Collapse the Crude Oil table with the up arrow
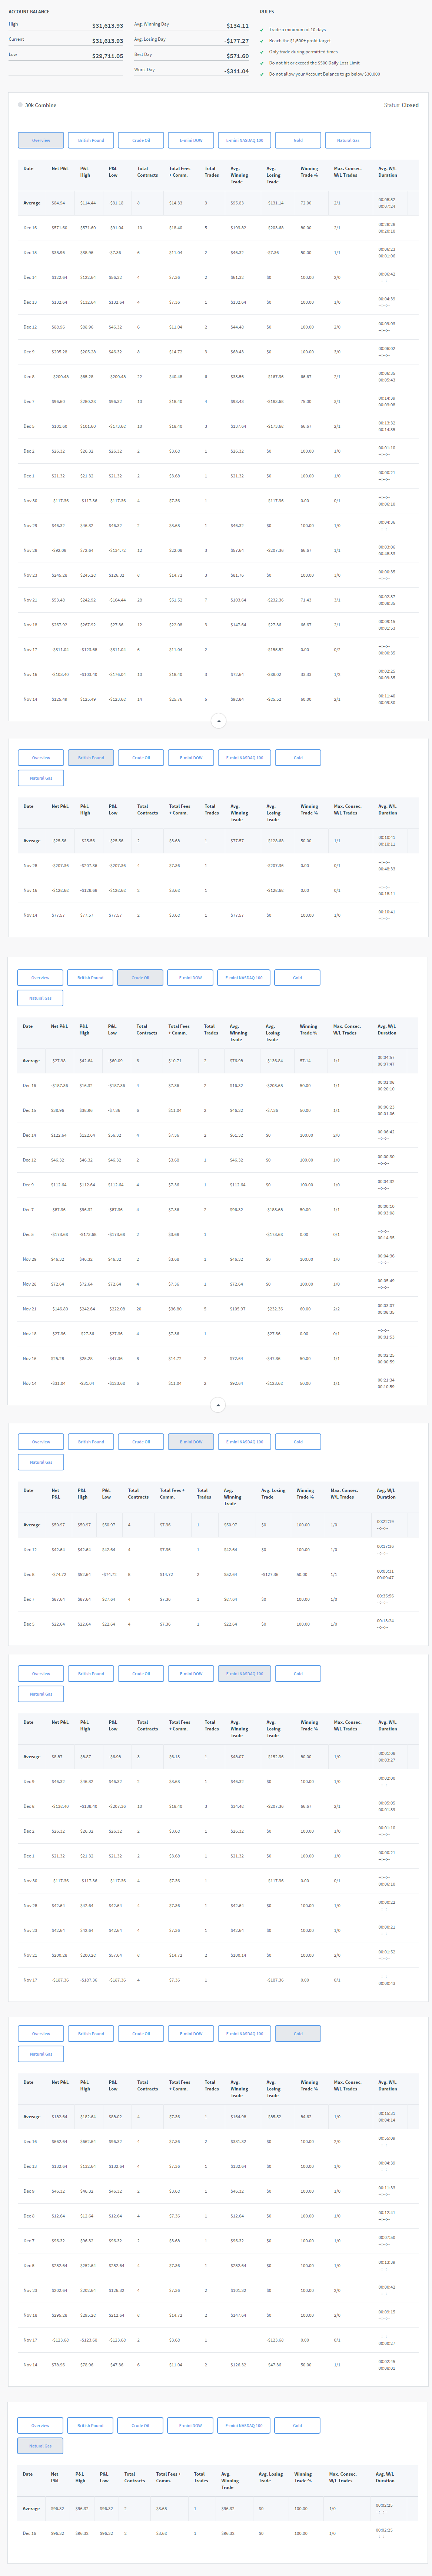The width and height of the screenshot is (432, 2576). (x=218, y=1405)
